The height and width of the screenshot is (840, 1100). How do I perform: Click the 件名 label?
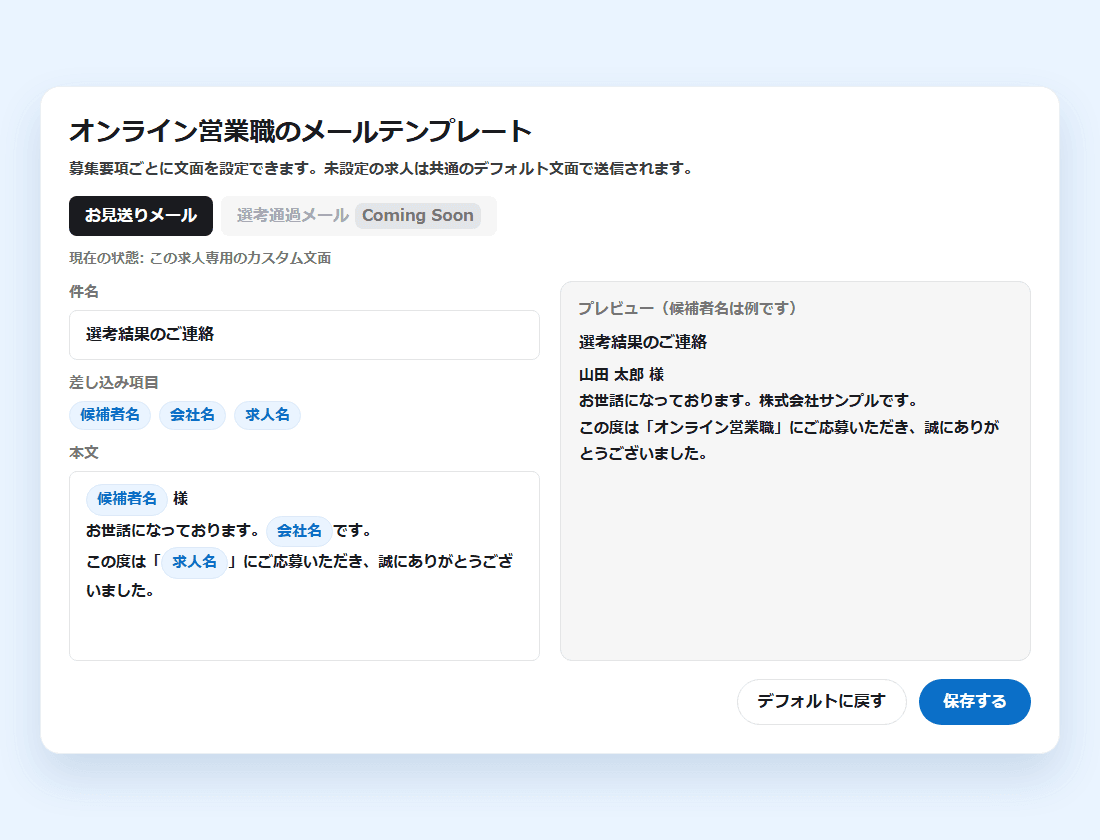click(x=83, y=292)
